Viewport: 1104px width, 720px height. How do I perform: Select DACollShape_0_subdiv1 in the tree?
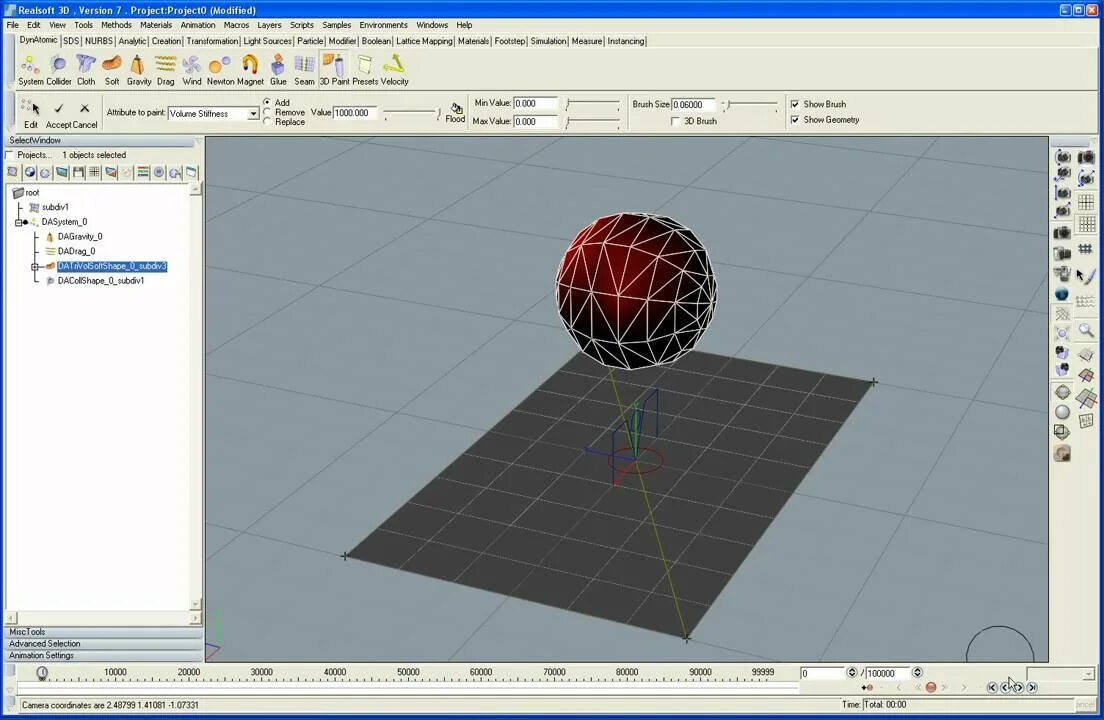point(101,281)
